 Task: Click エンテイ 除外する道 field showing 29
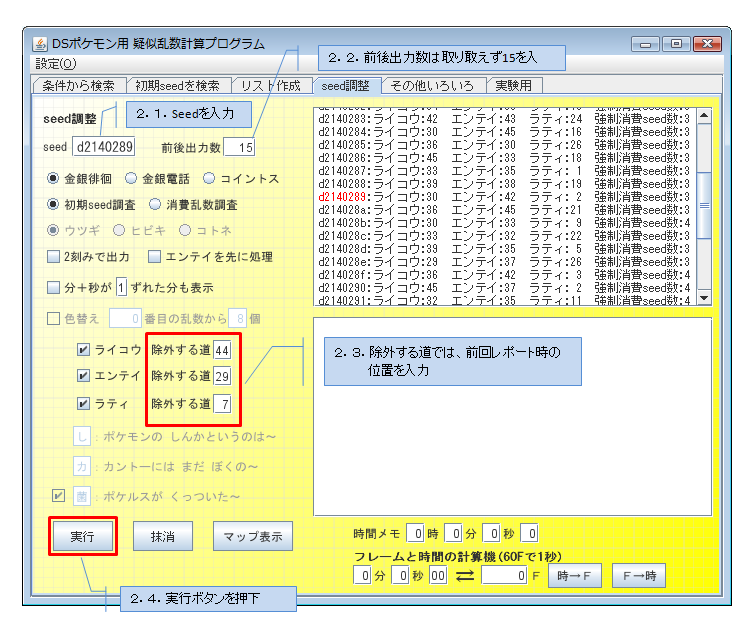(x=222, y=376)
